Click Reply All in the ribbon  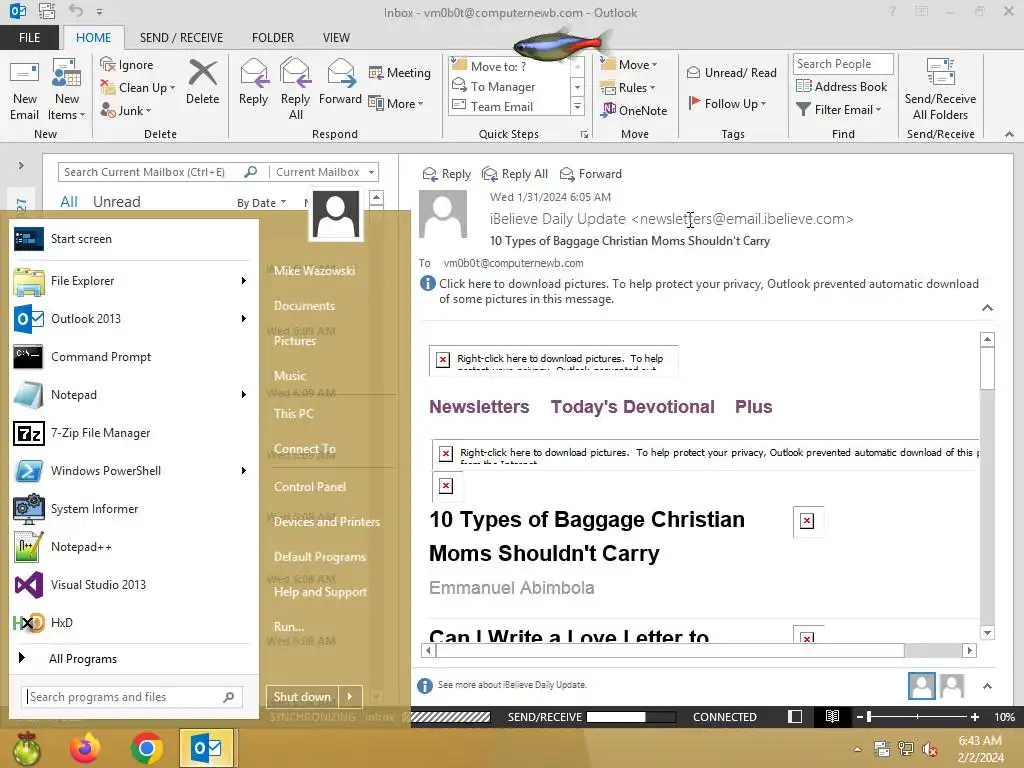(295, 91)
